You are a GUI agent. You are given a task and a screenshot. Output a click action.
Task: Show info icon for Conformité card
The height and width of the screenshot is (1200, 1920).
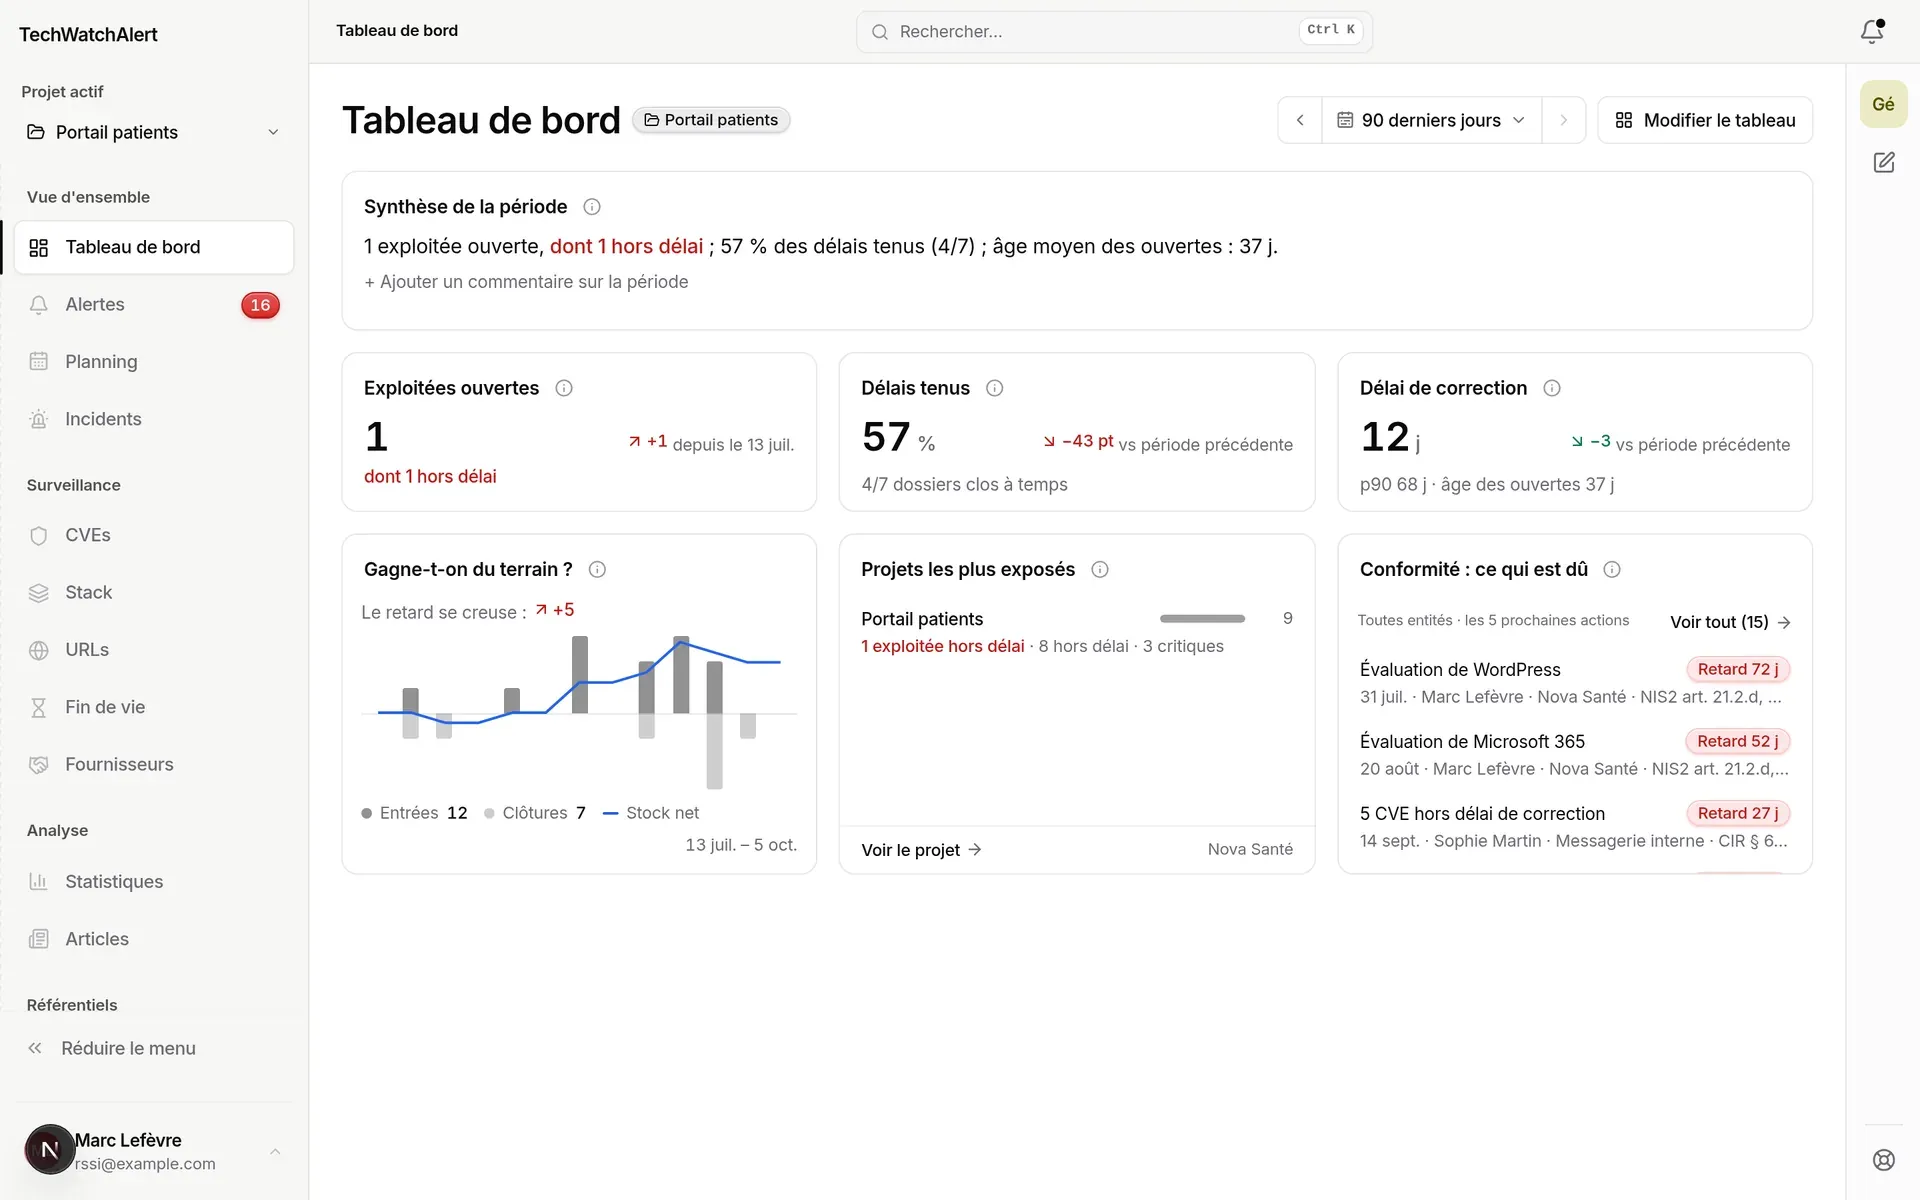click(1612, 569)
